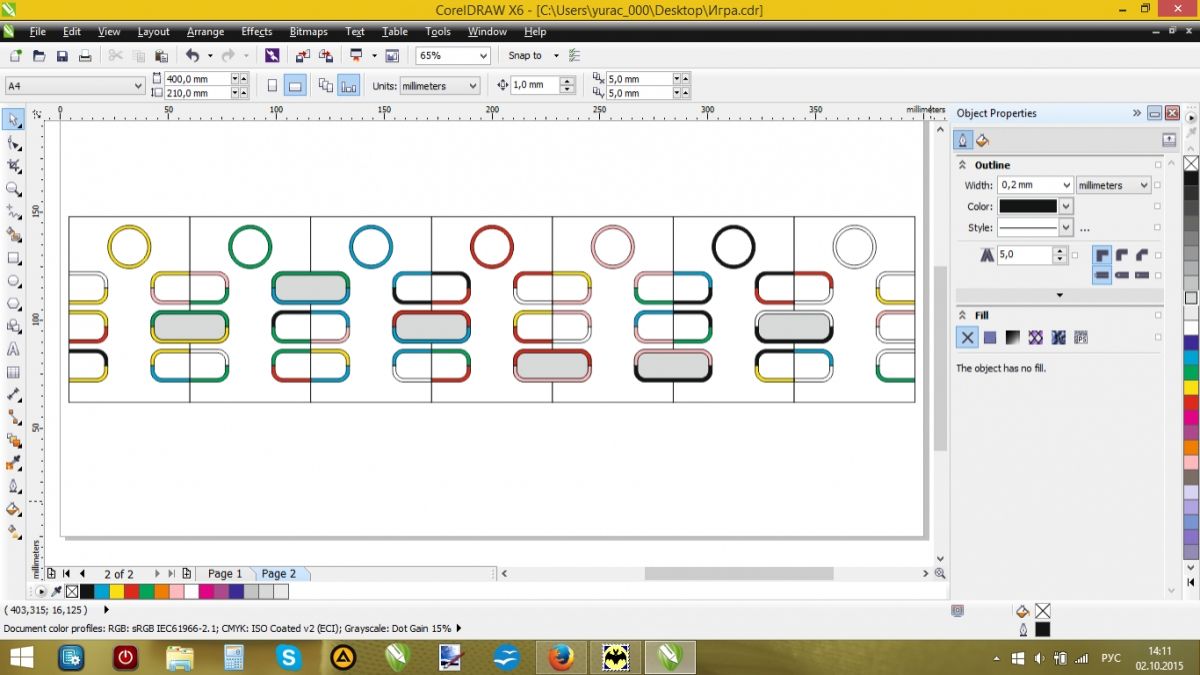Select the Rectangle tool
The height and width of the screenshot is (675, 1200).
14,258
